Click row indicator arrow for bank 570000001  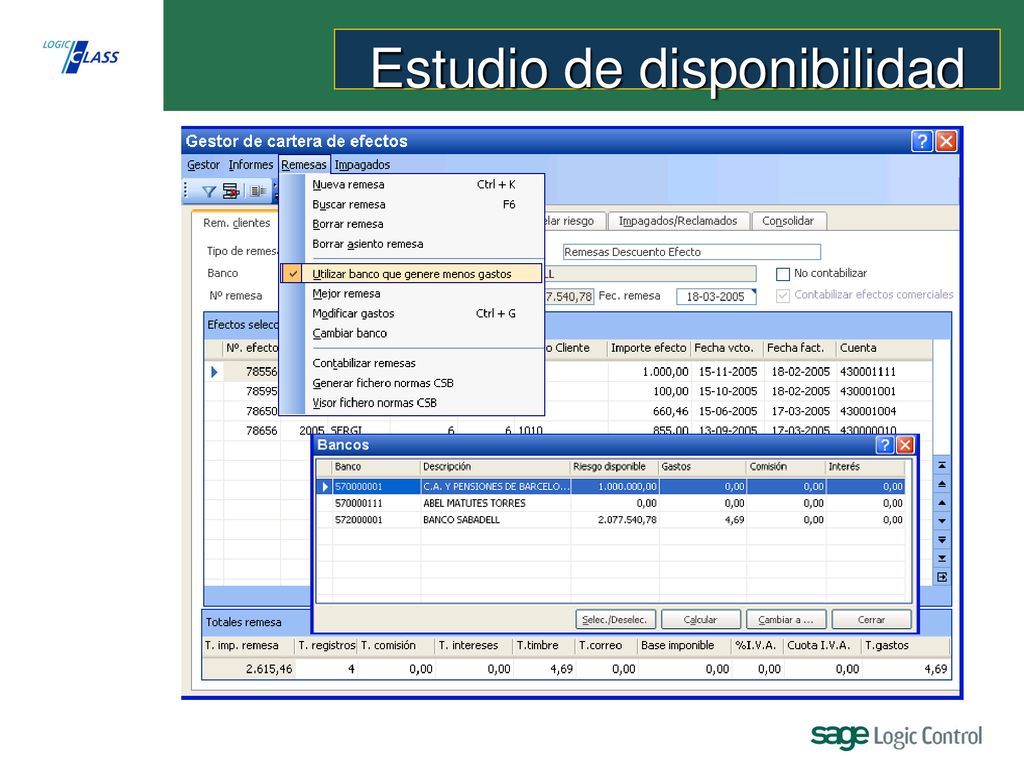[x=325, y=487]
